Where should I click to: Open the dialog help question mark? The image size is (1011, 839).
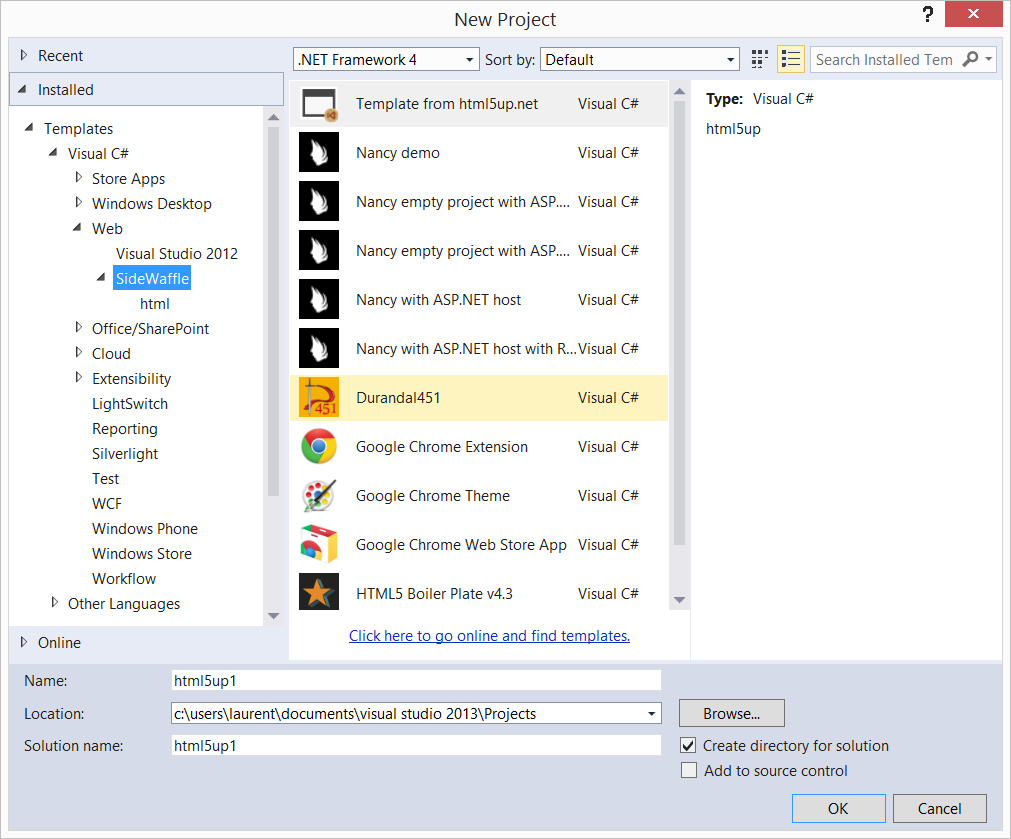tap(928, 14)
